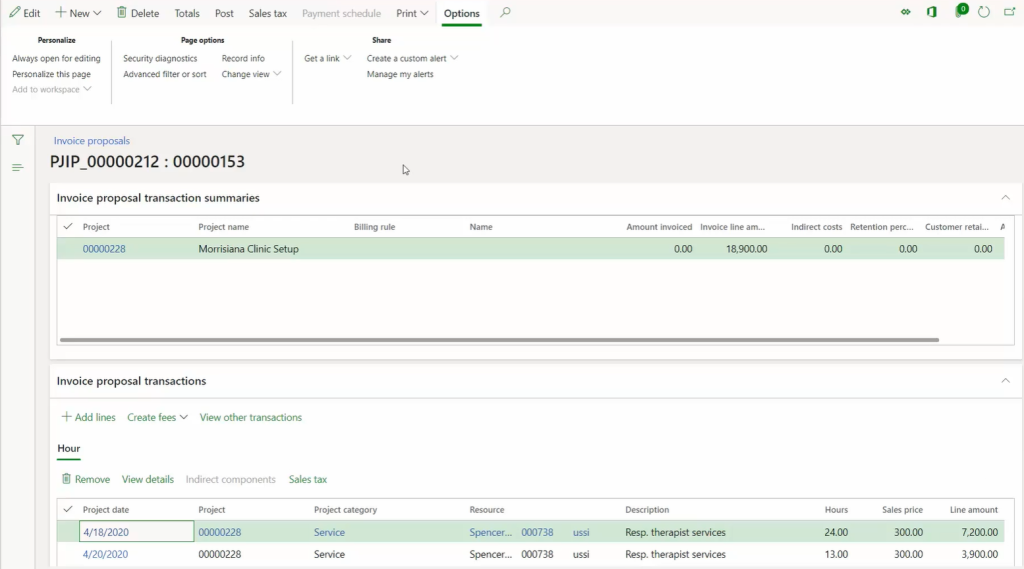This screenshot has width=1024, height=569.
Task: Click the Power Apps diamond icon
Action: pyautogui.click(x=906, y=13)
